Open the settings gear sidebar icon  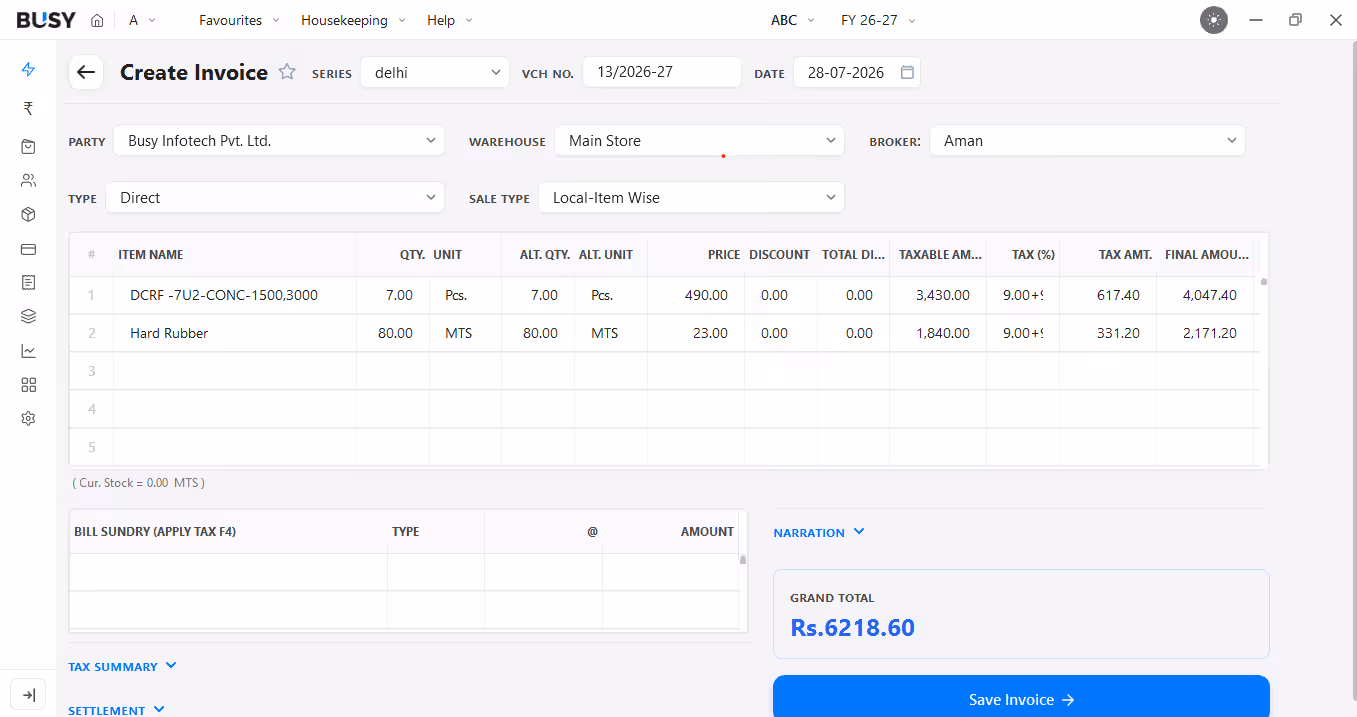click(x=28, y=419)
